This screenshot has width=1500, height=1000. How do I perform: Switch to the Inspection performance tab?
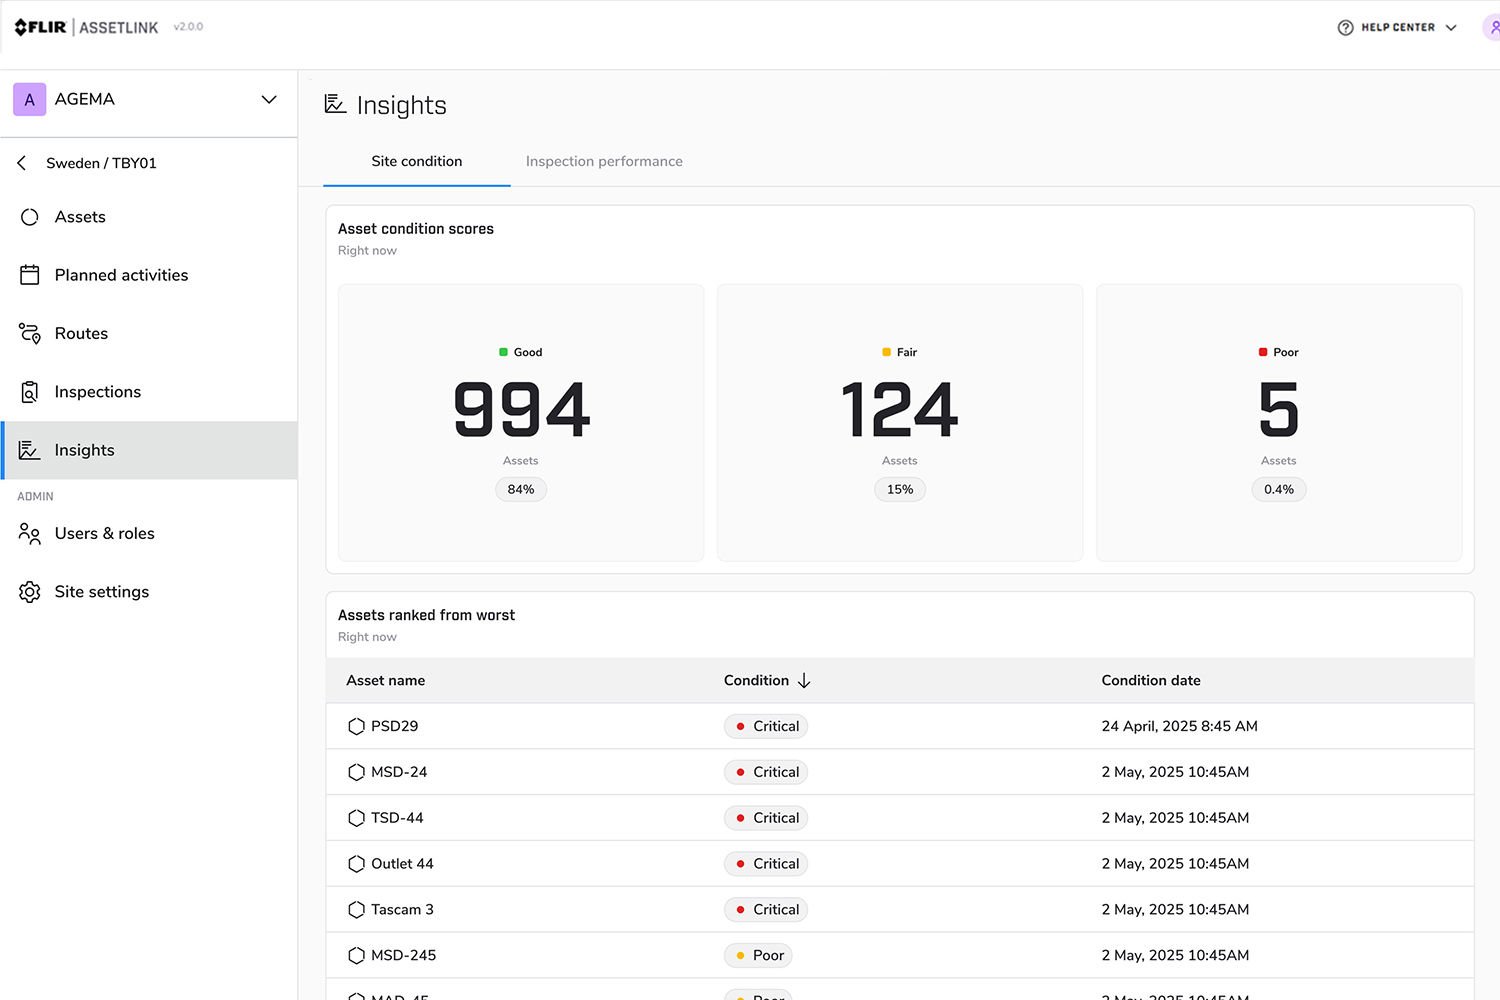click(x=604, y=161)
